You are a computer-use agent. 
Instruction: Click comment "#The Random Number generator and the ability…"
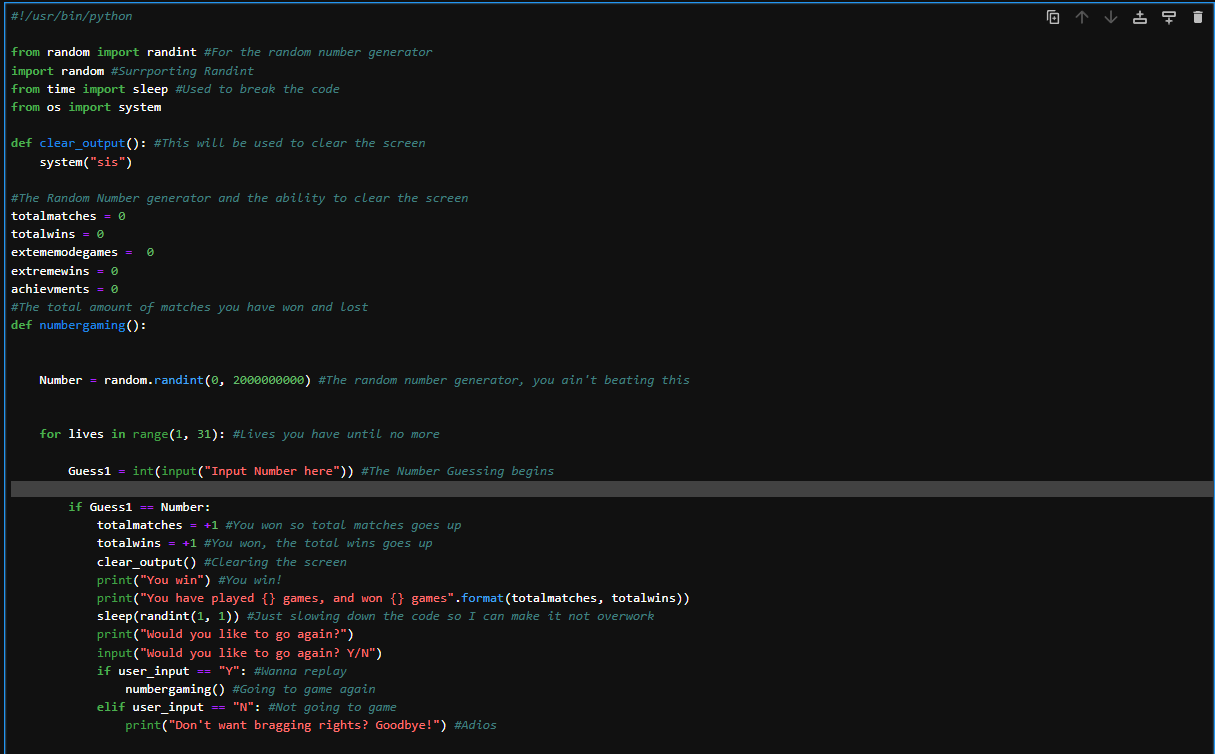tap(240, 198)
